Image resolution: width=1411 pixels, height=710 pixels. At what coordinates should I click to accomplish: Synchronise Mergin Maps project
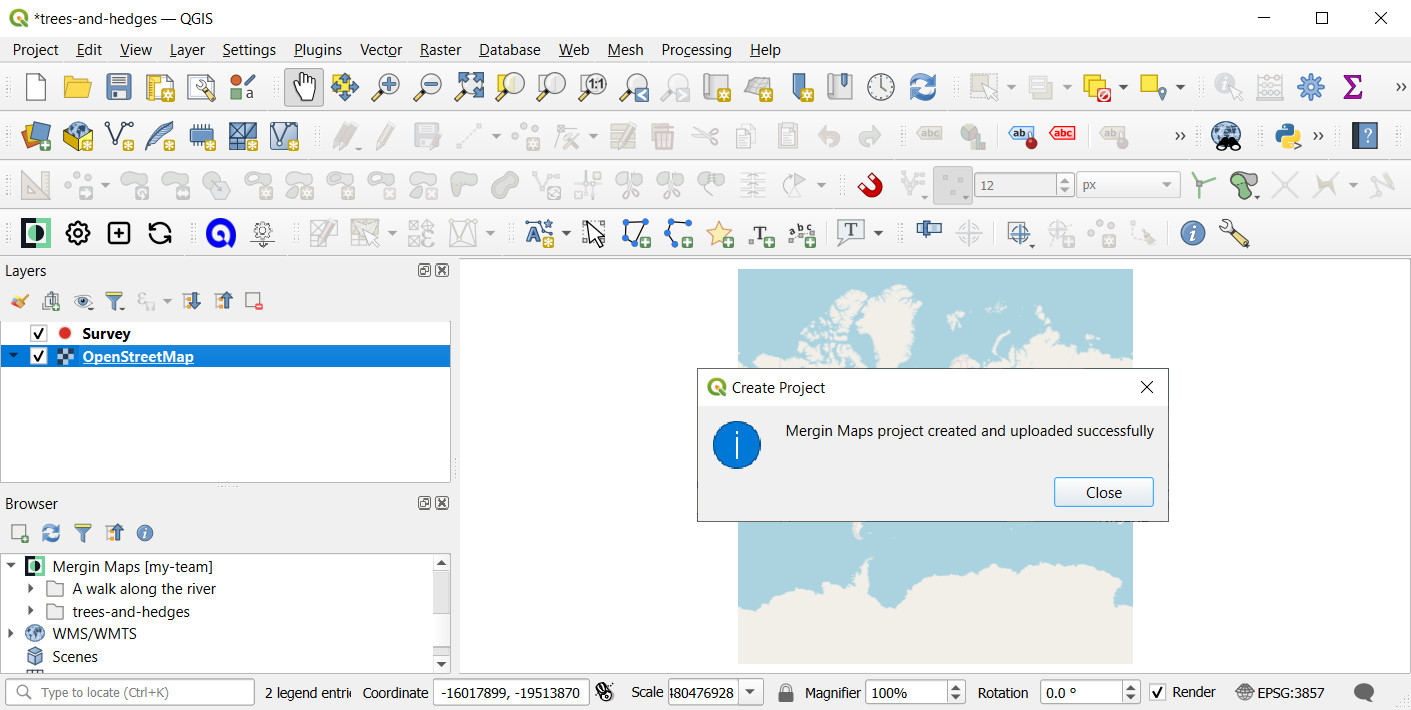(x=160, y=234)
